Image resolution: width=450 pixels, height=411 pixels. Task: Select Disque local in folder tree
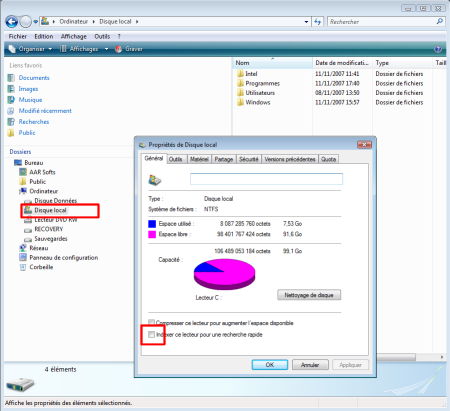(50, 210)
